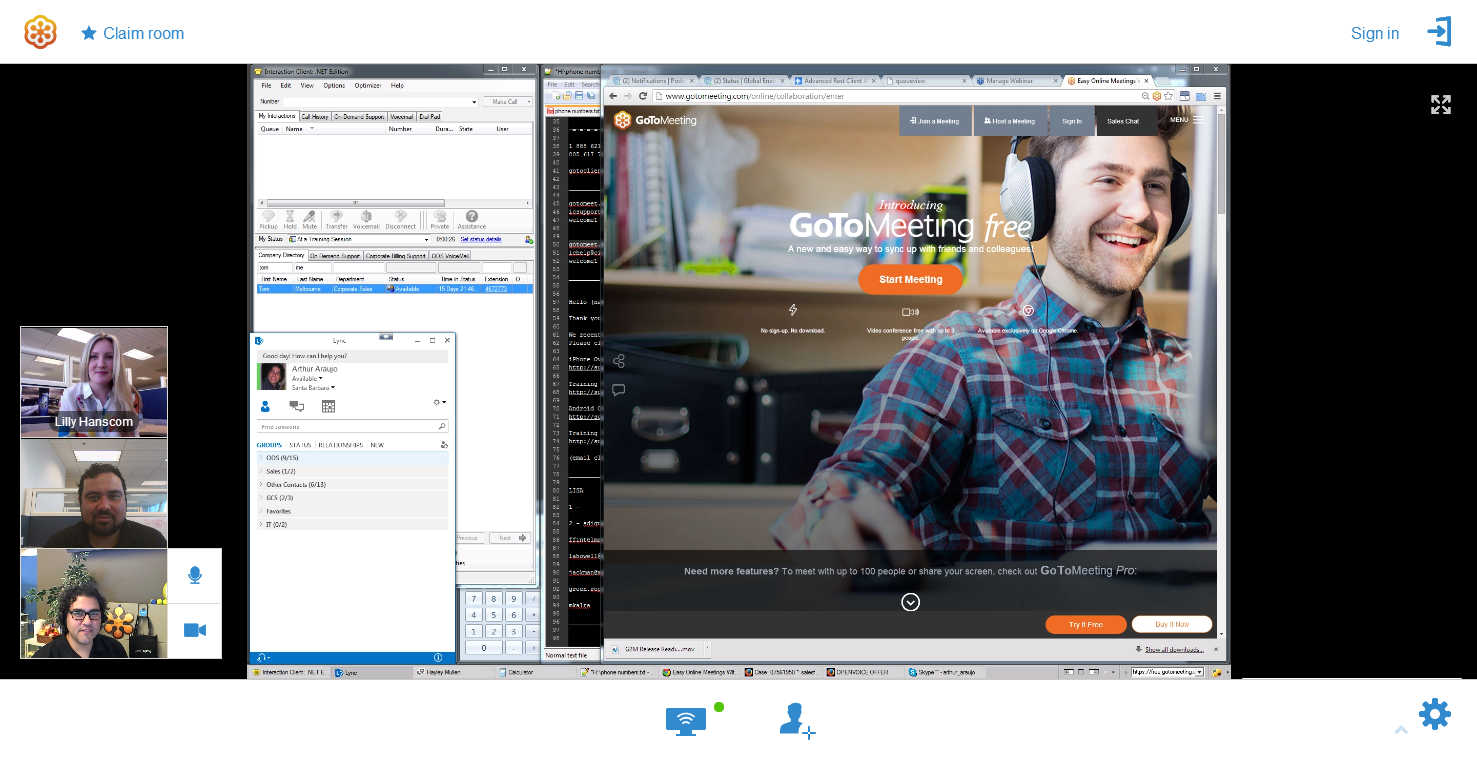Toggle the webcam camera button
Image resolution: width=1477 pixels, height=759 pixels.
[x=195, y=630]
